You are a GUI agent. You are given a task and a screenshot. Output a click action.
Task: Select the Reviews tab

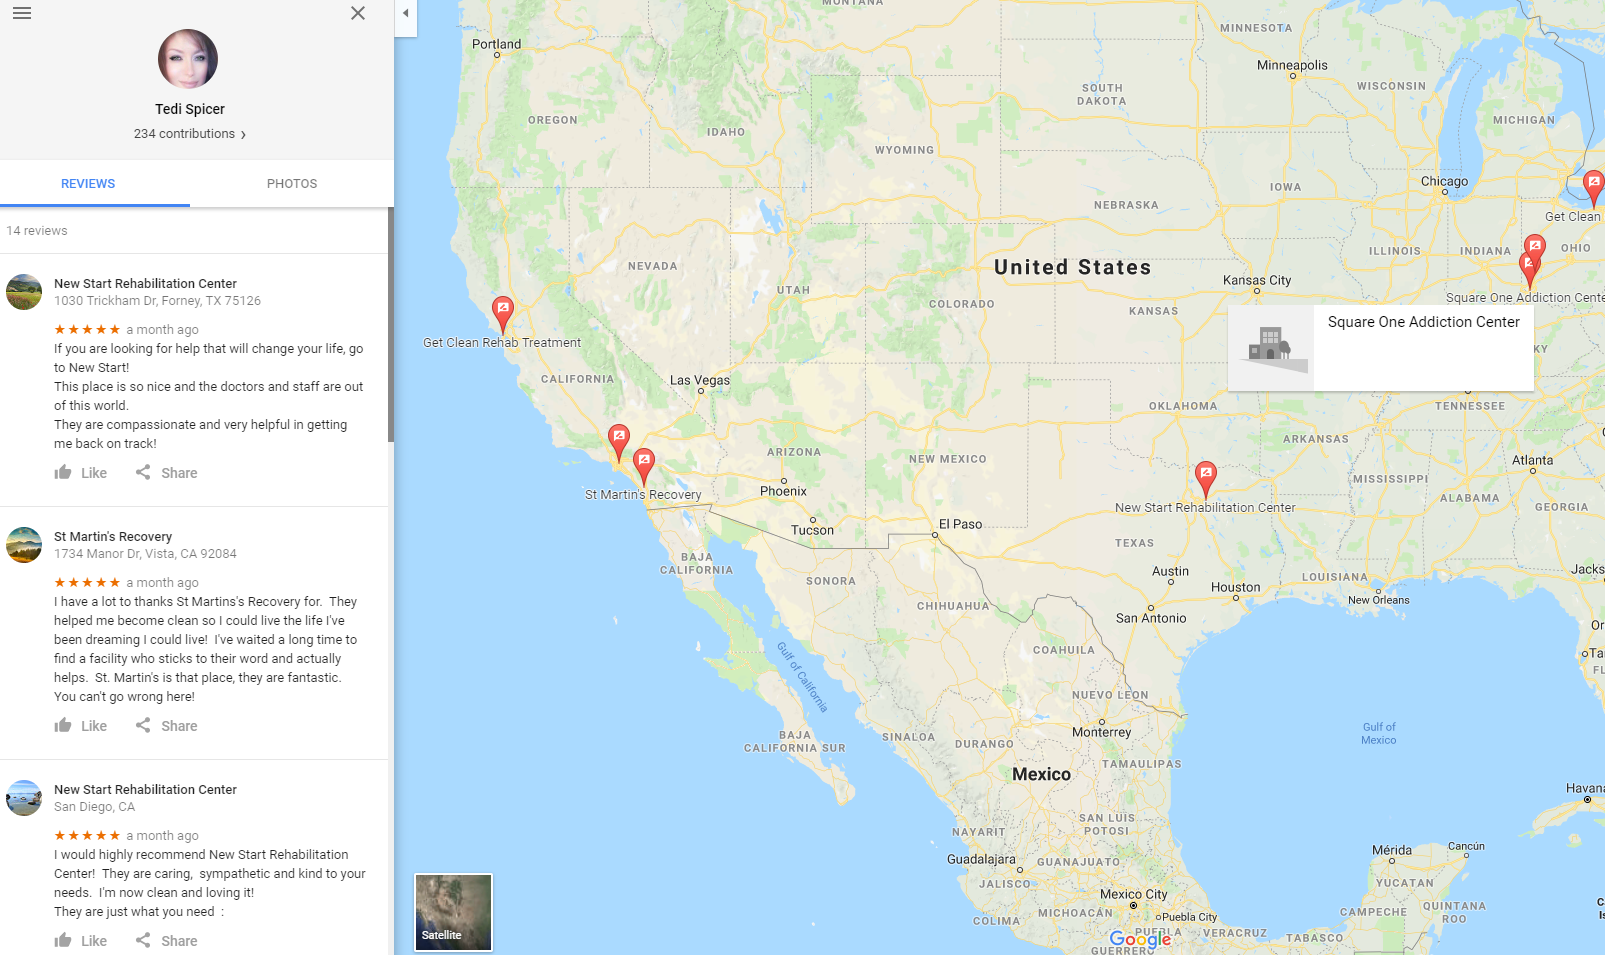pyautogui.click(x=88, y=184)
